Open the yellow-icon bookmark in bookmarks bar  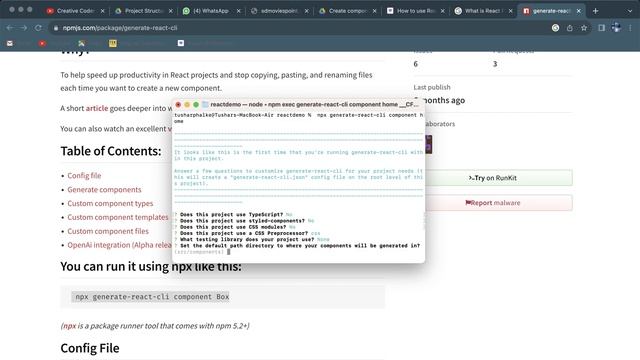113,43
